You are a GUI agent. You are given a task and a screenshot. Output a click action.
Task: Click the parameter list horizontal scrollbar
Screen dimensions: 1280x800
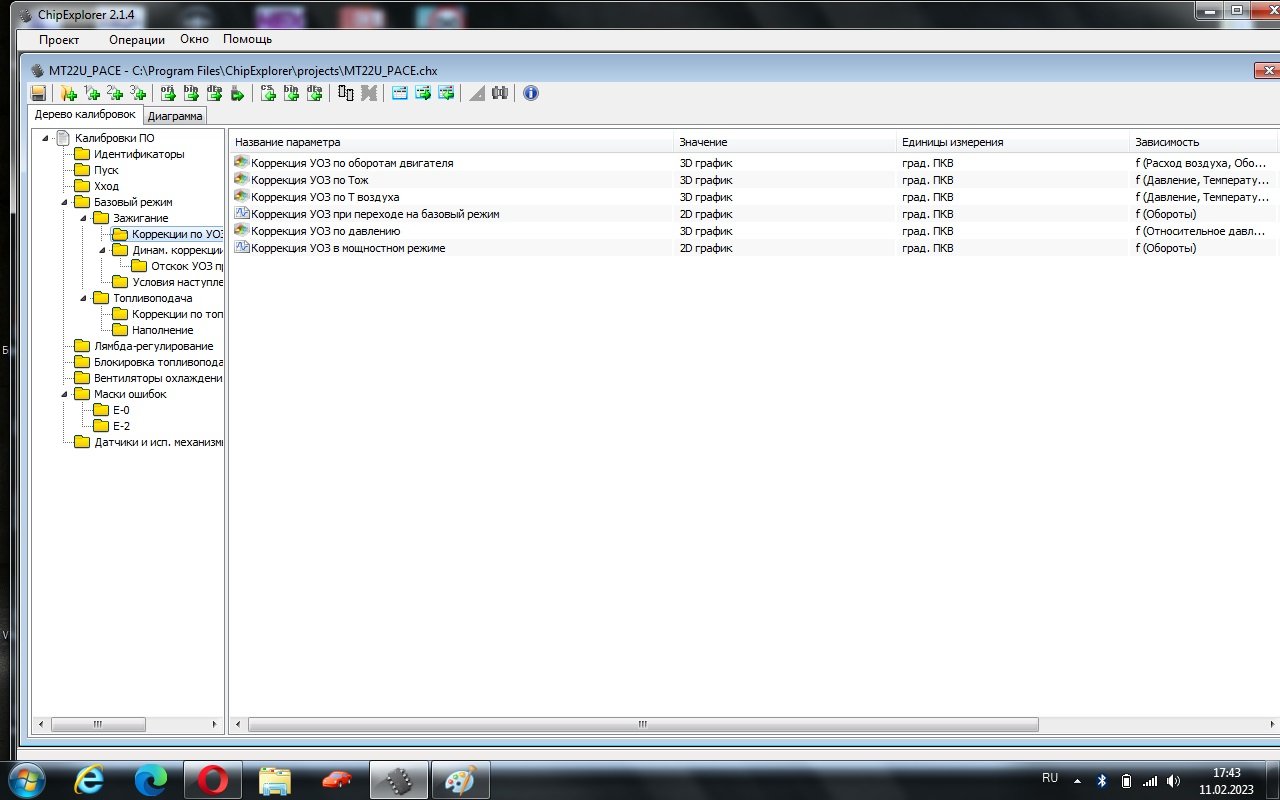point(643,724)
